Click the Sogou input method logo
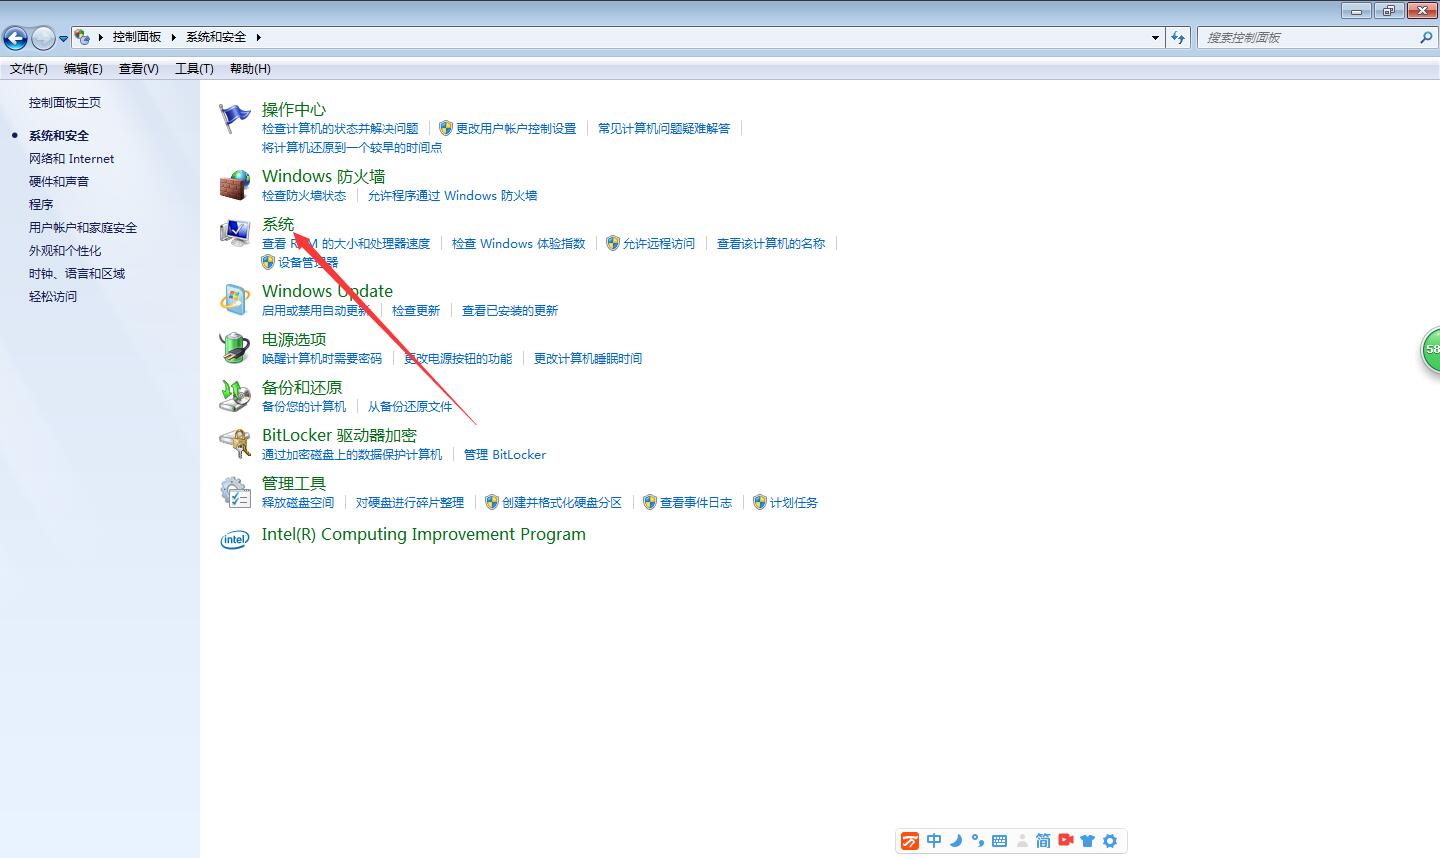The width and height of the screenshot is (1440, 858). tap(910, 841)
